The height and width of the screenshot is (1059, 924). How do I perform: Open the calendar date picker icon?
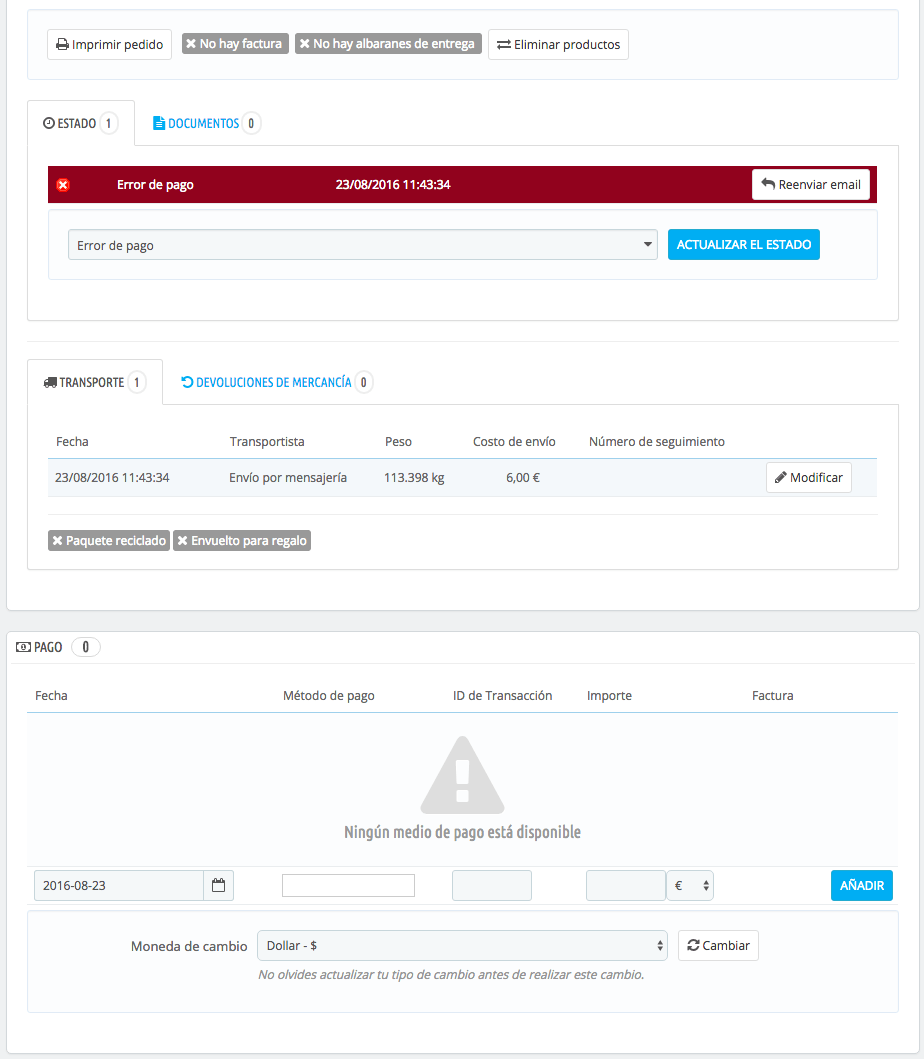tap(218, 885)
